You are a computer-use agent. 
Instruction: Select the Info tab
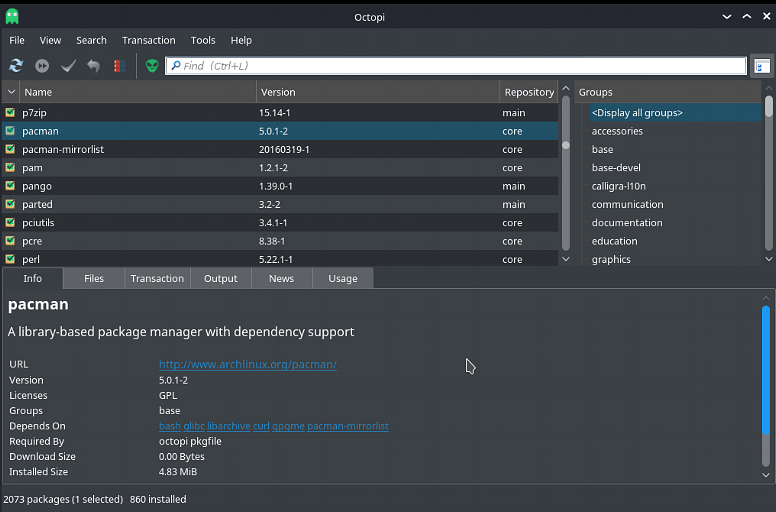[33, 279]
